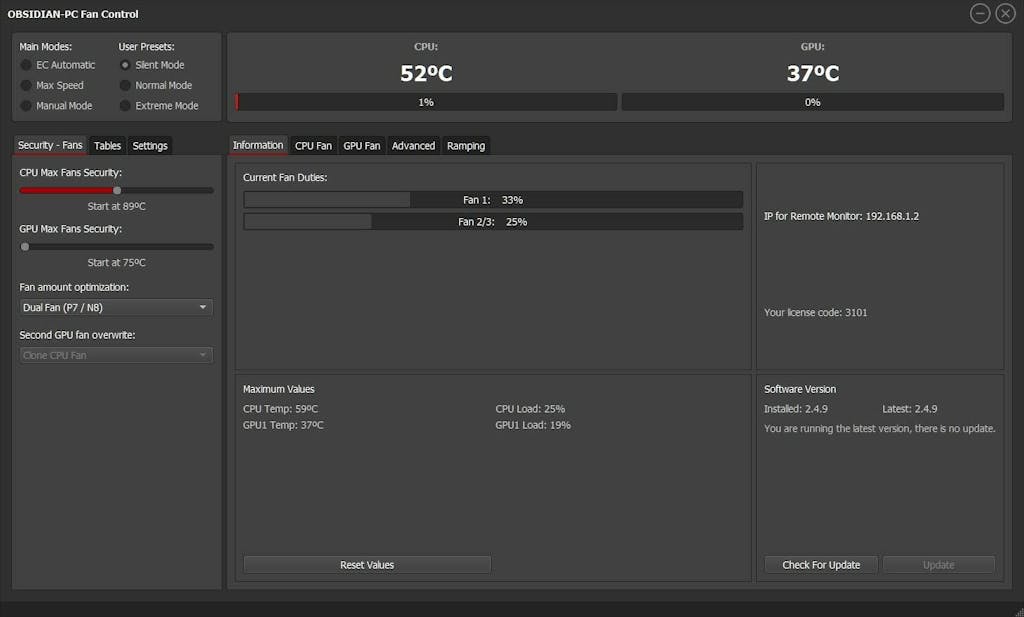Click Check For Update button
The height and width of the screenshot is (617, 1024).
[x=820, y=565]
